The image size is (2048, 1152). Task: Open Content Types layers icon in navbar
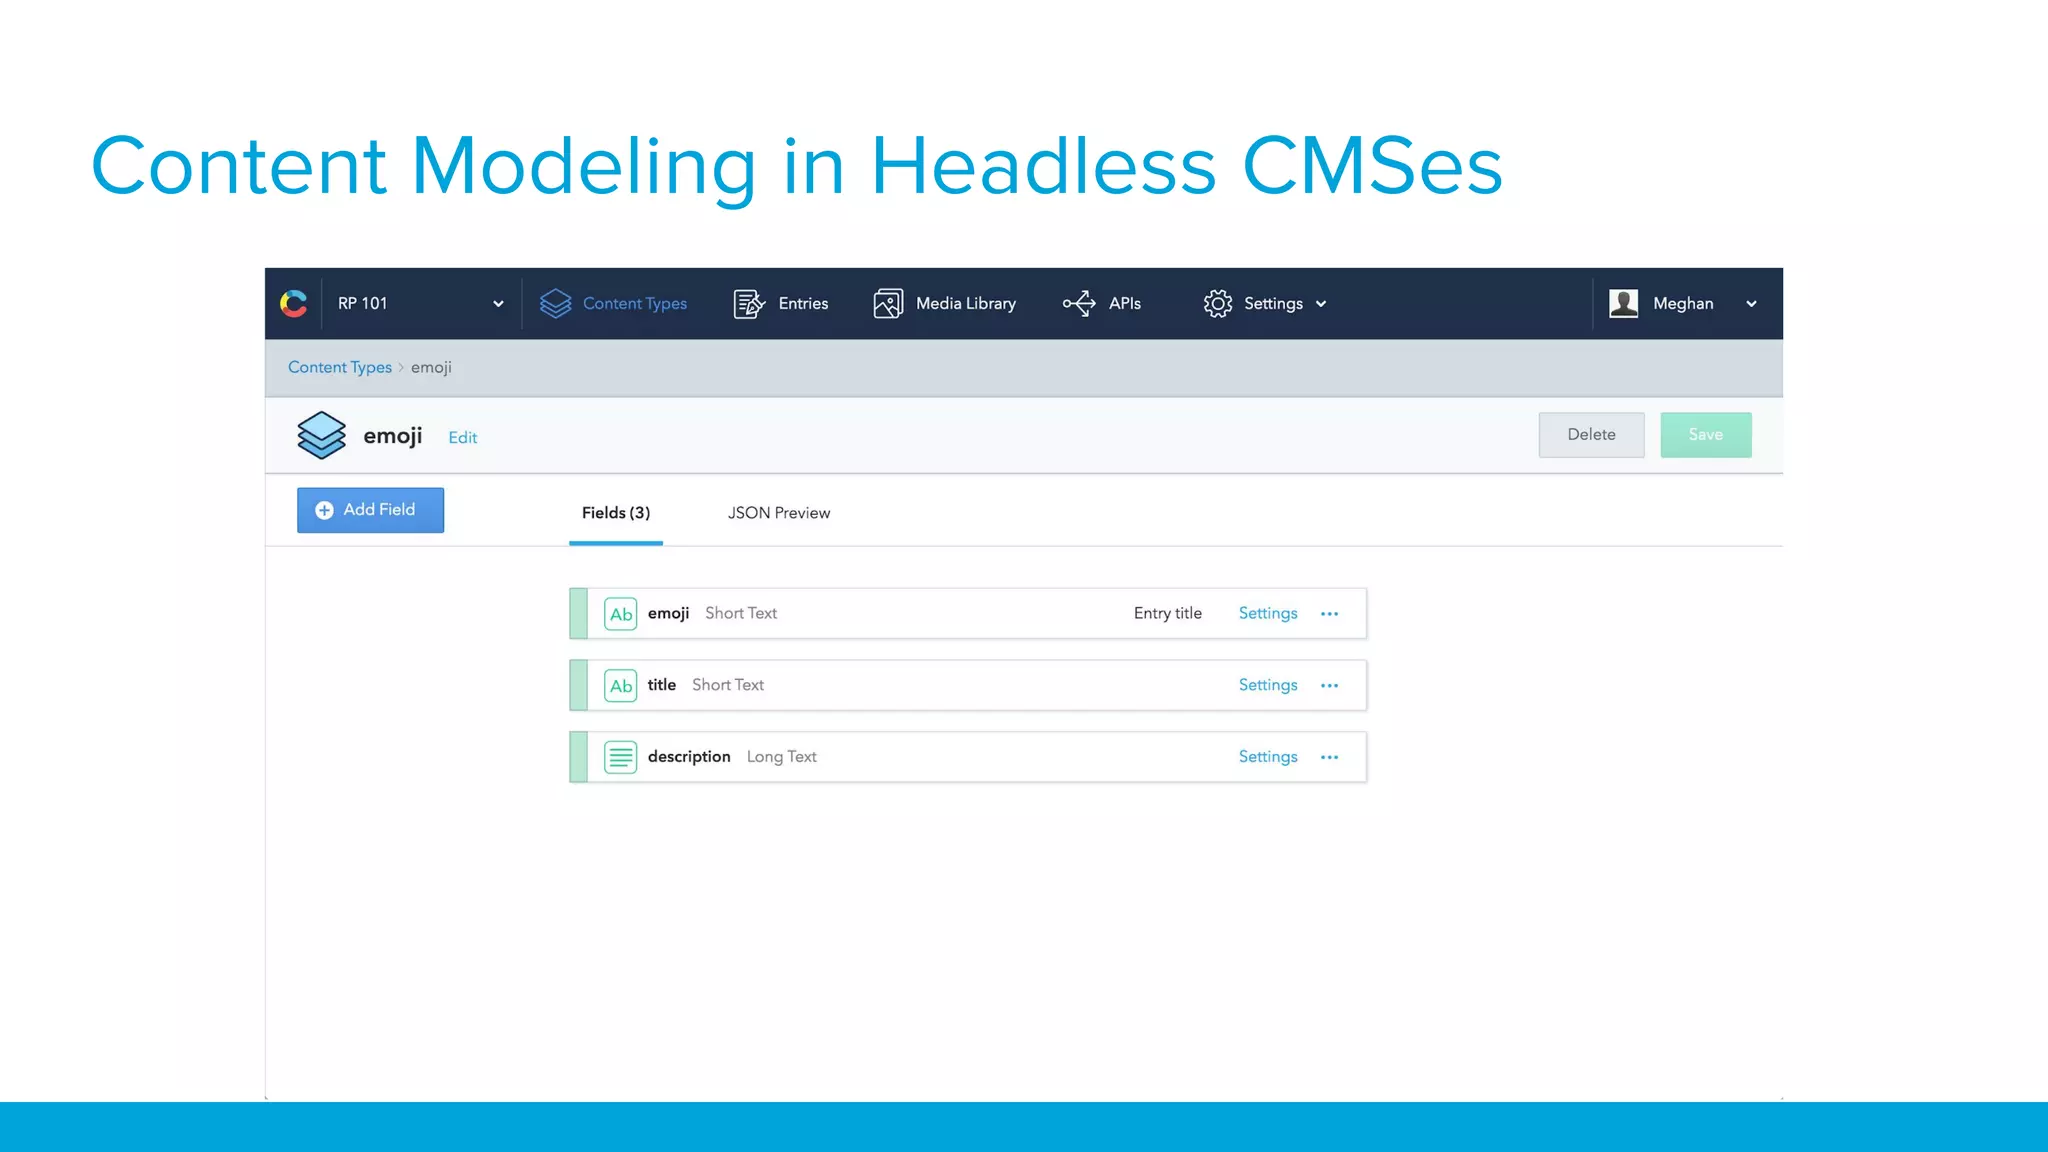click(x=555, y=303)
